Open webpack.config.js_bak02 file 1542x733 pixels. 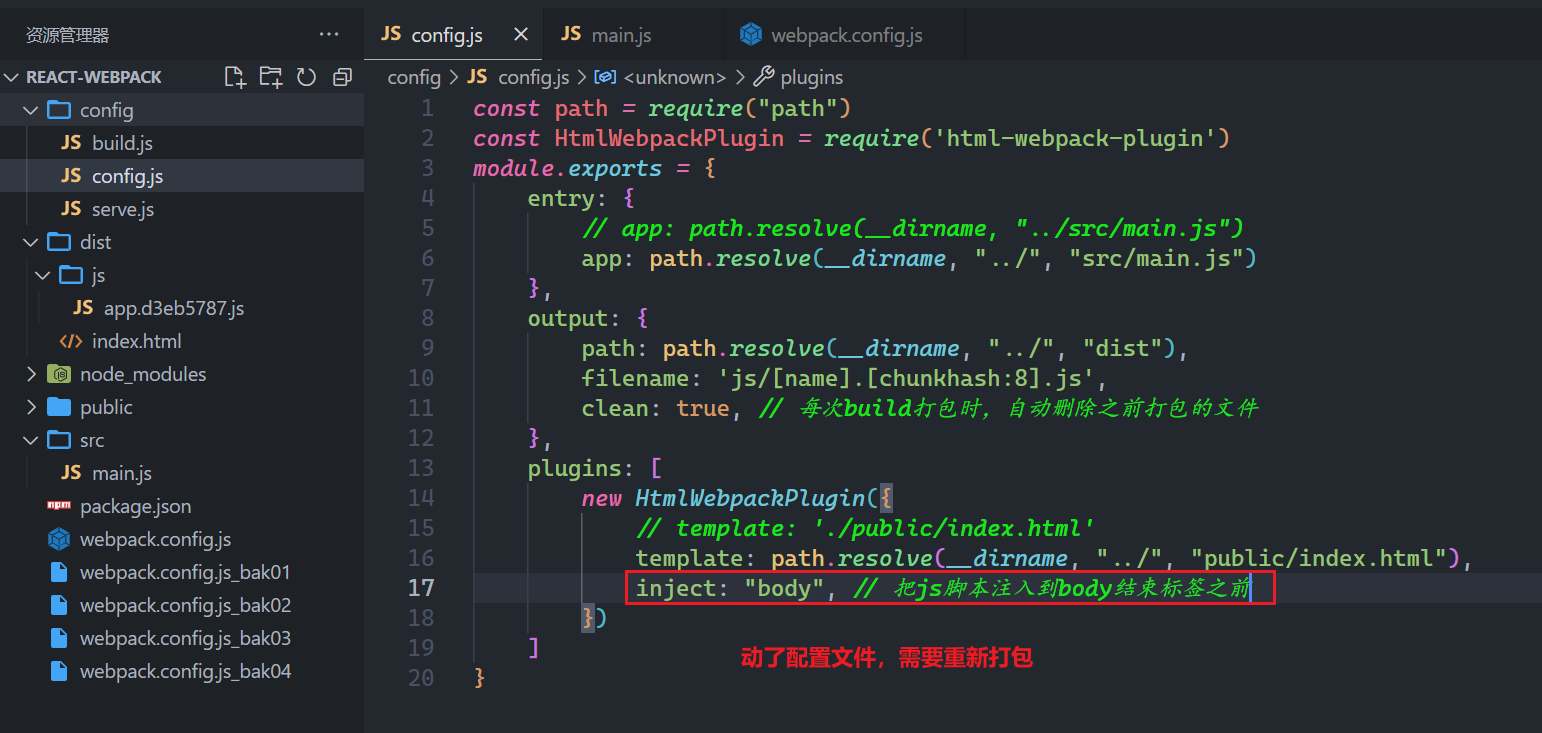(182, 605)
